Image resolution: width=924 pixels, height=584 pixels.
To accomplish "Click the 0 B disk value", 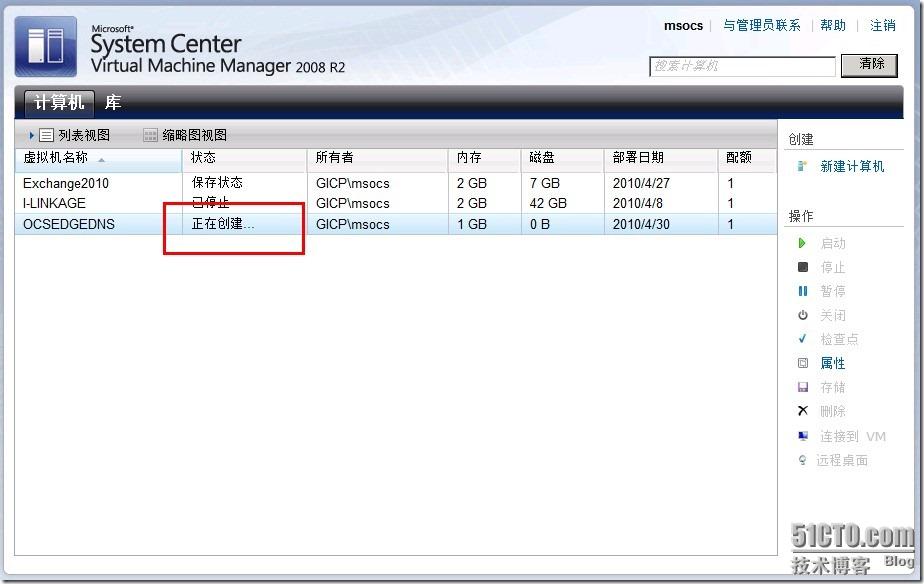I will point(540,224).
